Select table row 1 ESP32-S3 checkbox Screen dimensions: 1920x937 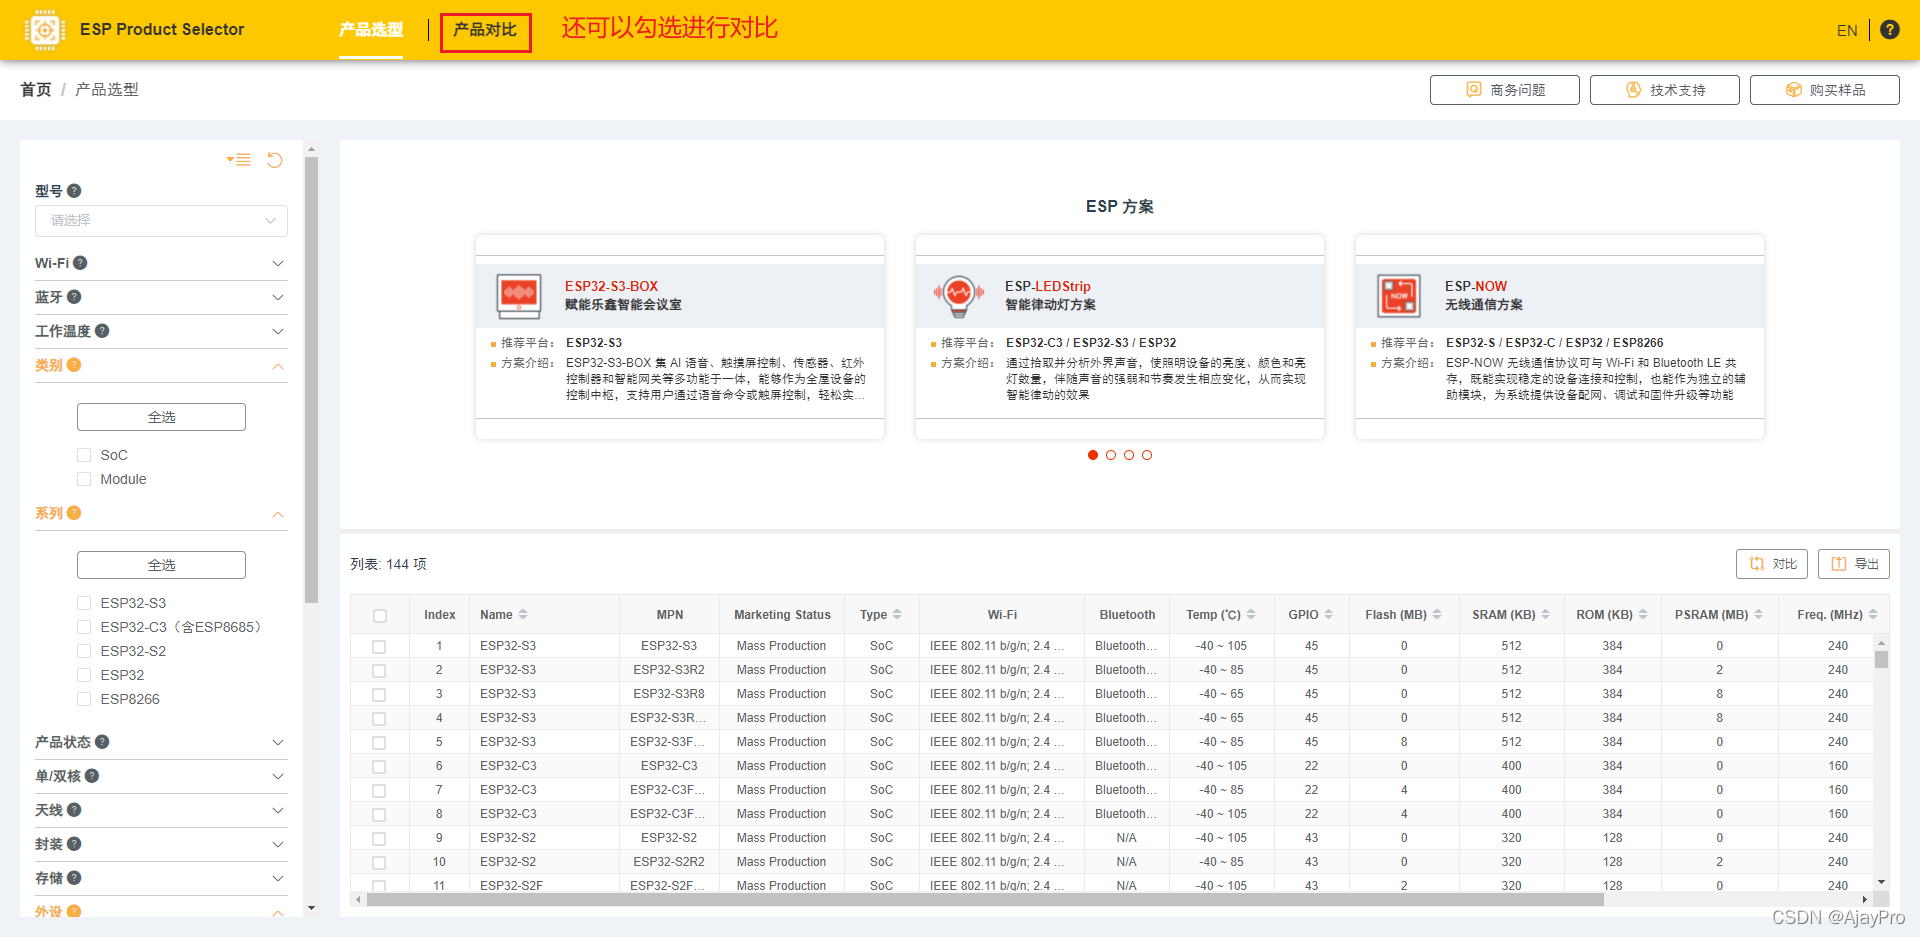(379, 647)
